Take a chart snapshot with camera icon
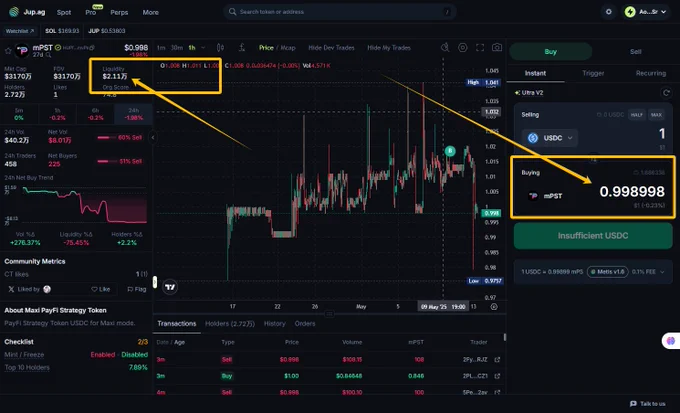Image resolution: width=680 pixels, height=413 pixels. click(497, 48)
